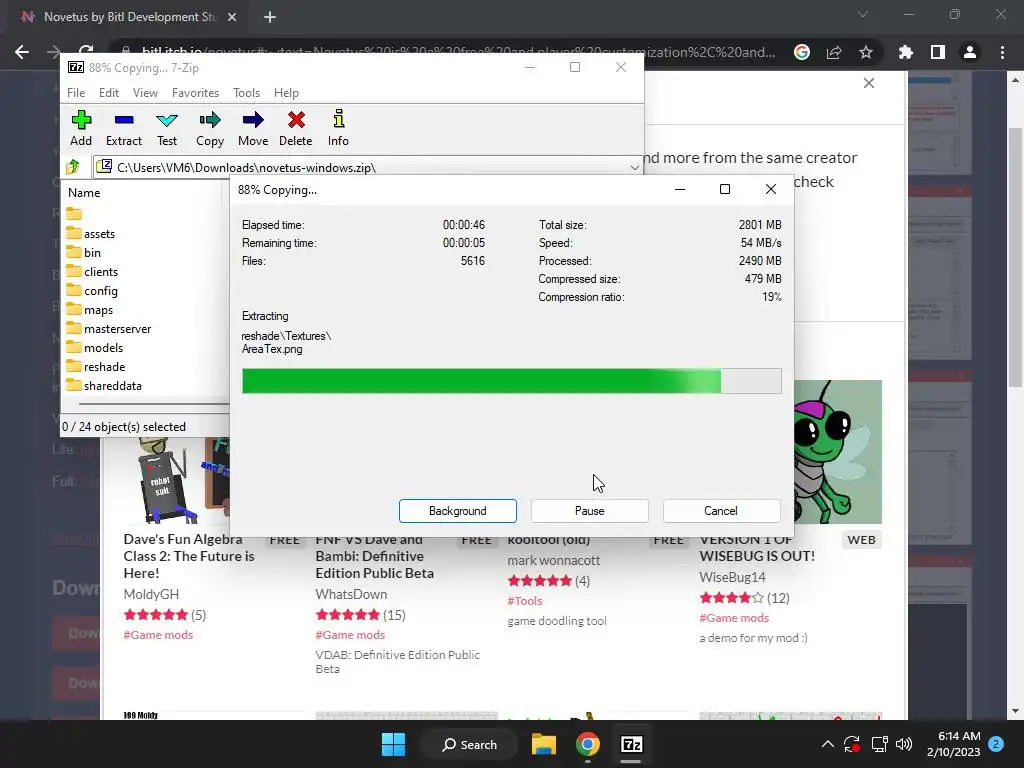The width and height of the screenshot is (1024, 768).
Task: Open the Chrome extensions puzzle icon
Action: 906,52
